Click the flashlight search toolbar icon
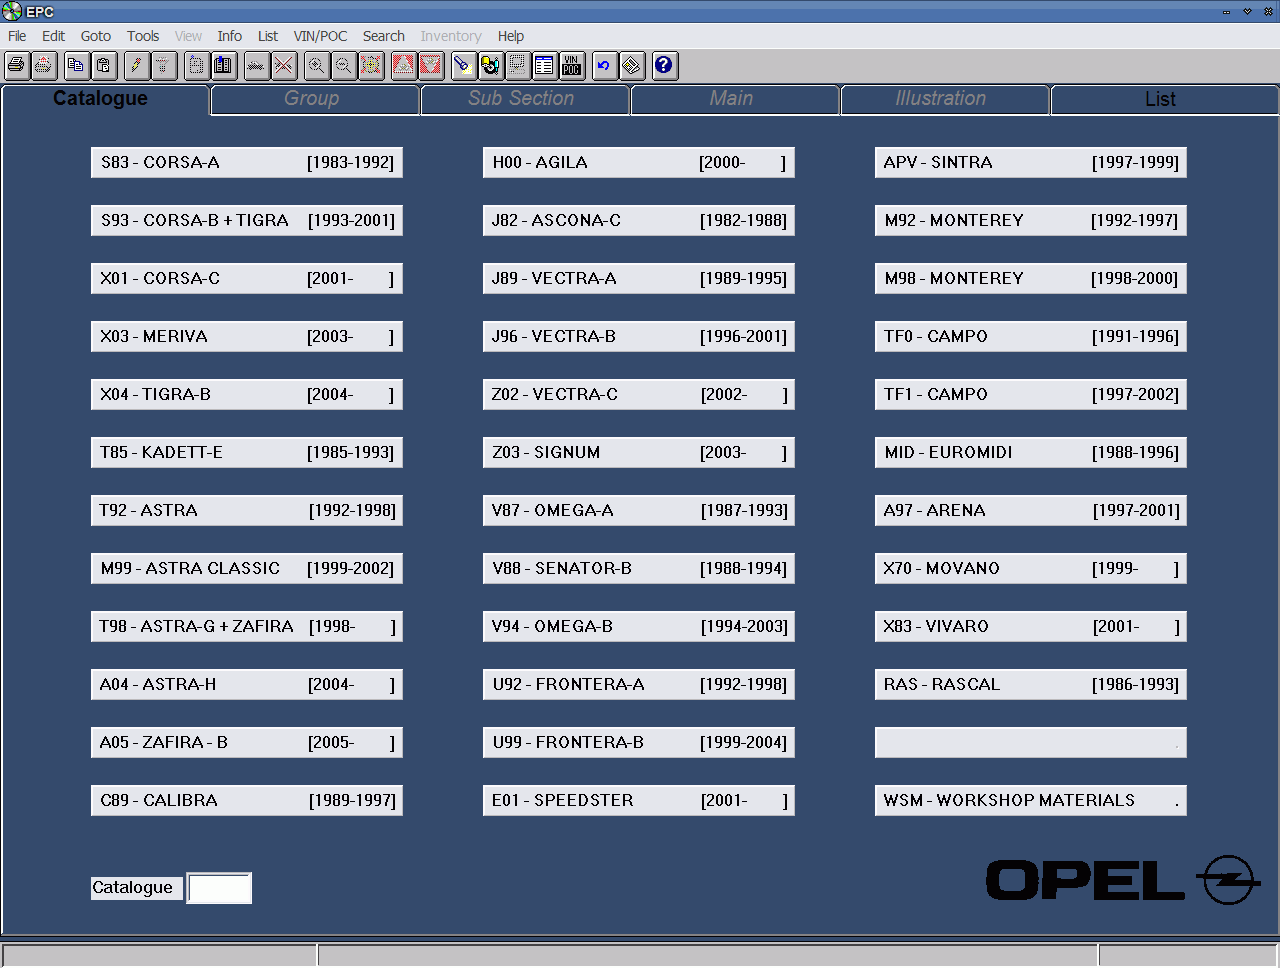The image size is (1280, 968). pos(462,66)
